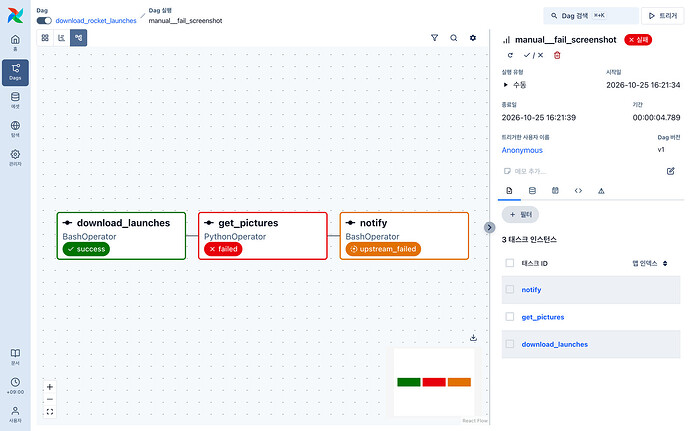
Task: Click the orange block in minimap
Action: (459, 382)
